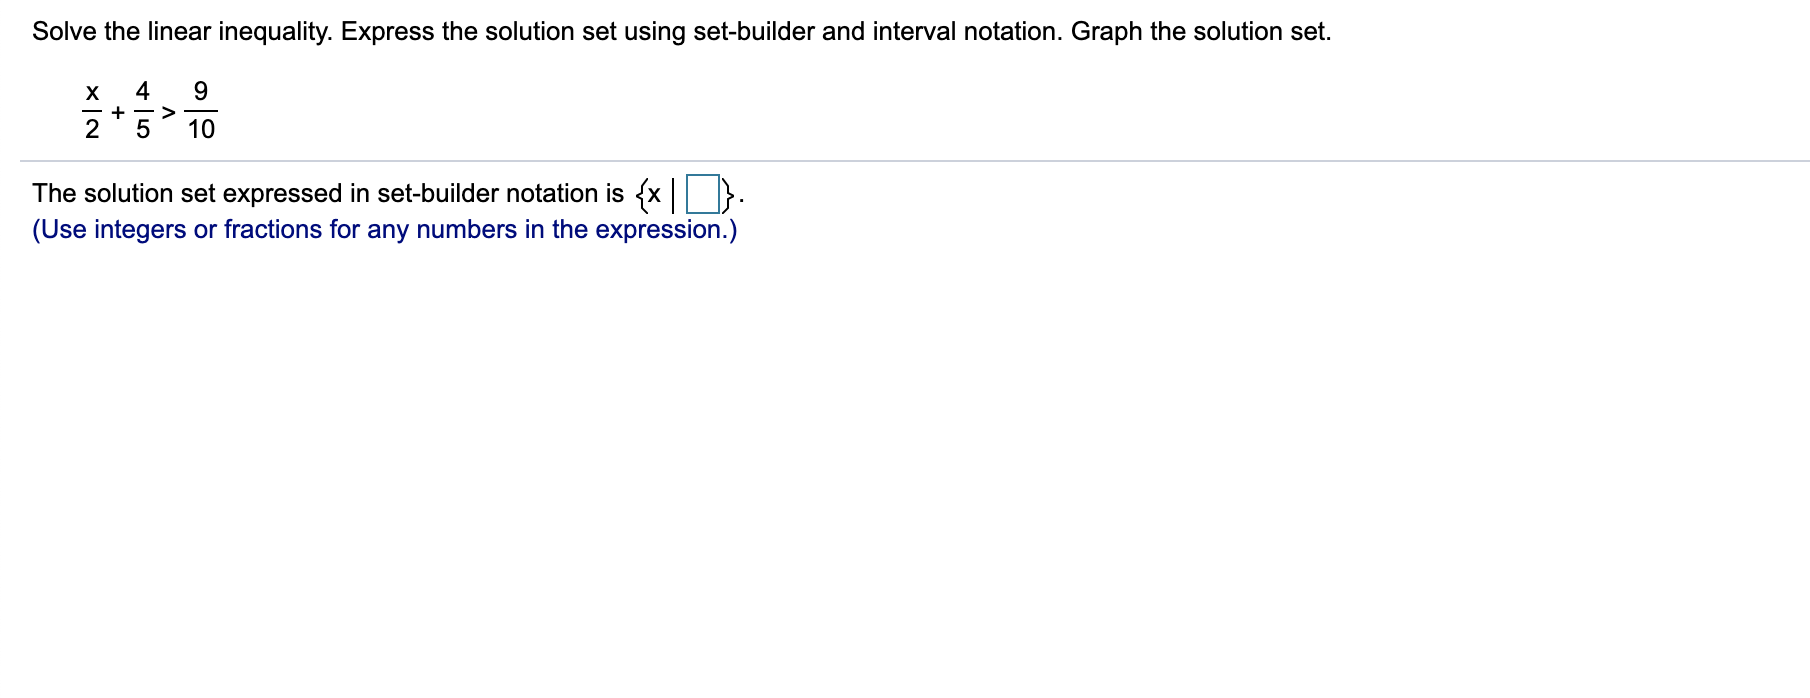Click the fraction x/2 in the inequality

pyautogui.click(x=91, y=110)
